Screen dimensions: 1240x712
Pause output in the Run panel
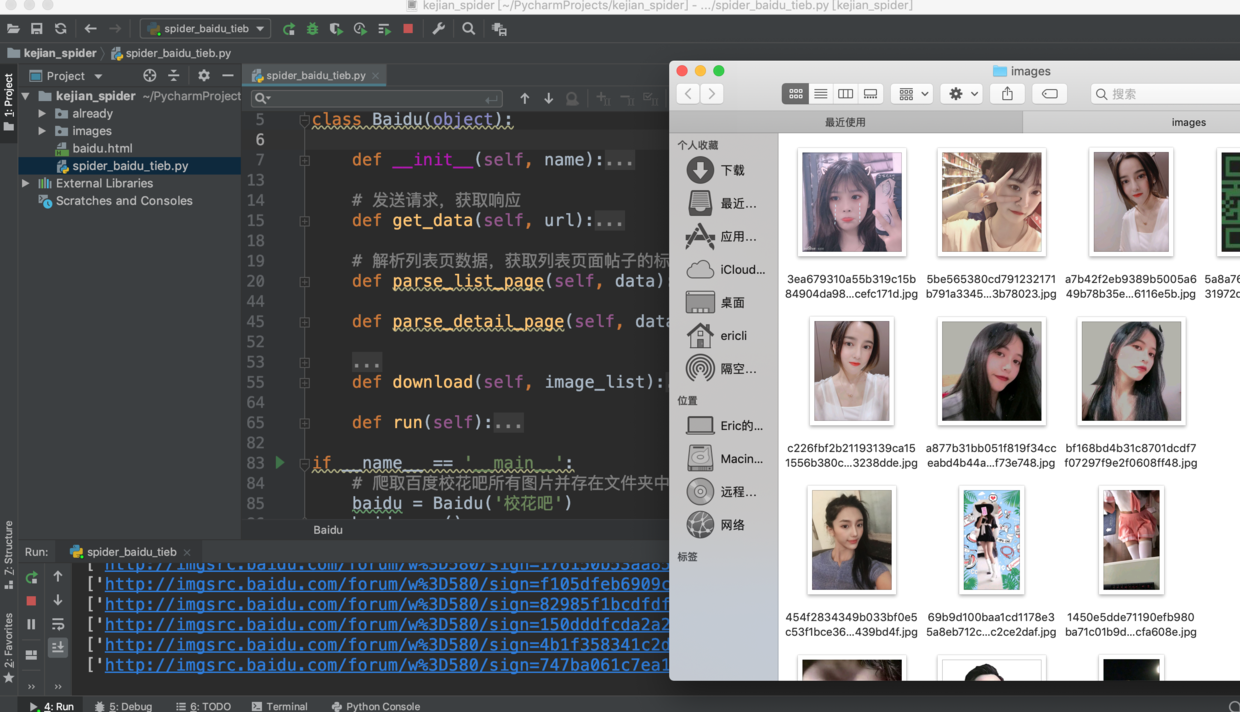(31, 624)
